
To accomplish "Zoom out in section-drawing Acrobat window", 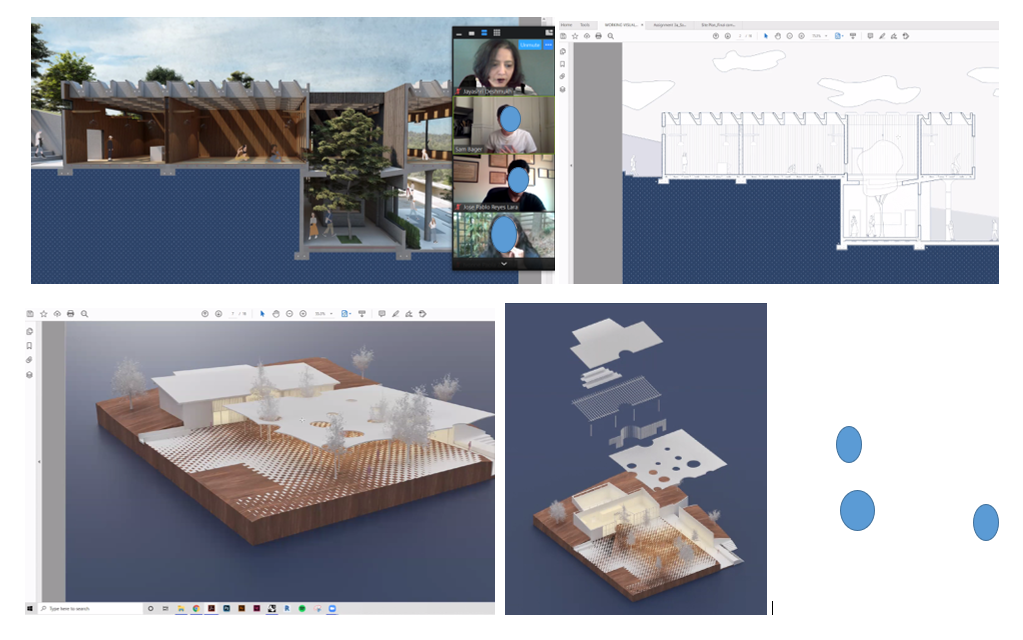I will coord(789,36).
